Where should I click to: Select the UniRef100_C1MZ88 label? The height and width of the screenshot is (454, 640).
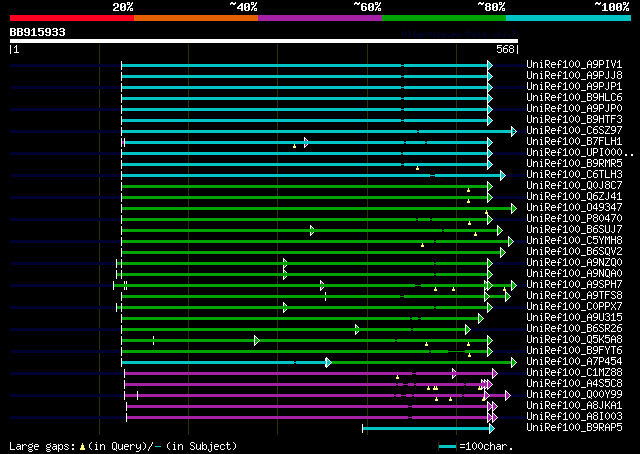tap(574, 373)
